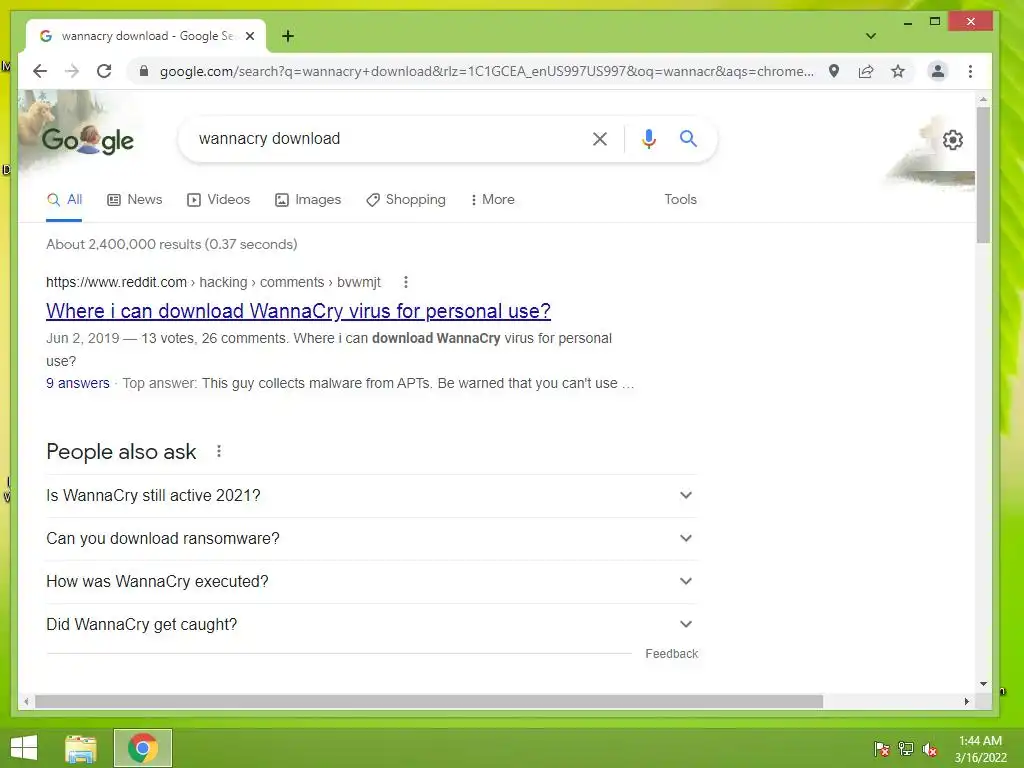Image resolution: width=1024 pixels, height=768 pixels.
Task: Open the taskbar clock and date
Action: [981, 749]
